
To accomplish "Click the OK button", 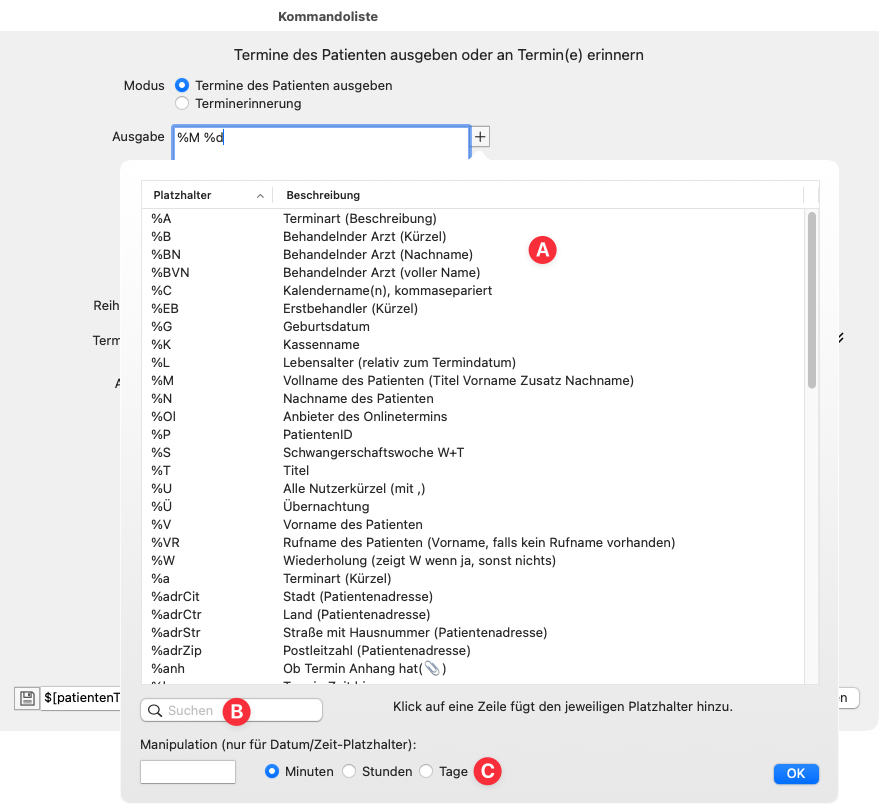I will [x=796, y=774].
